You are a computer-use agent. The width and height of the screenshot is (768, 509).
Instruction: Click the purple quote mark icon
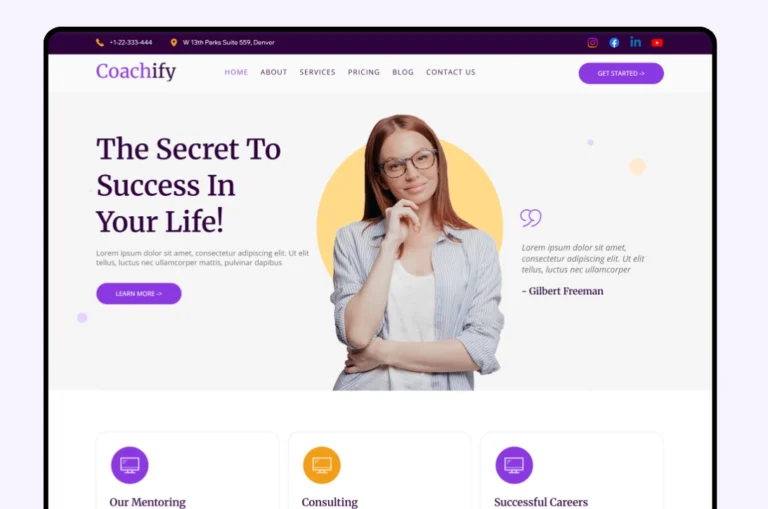[x=531, y=218]
